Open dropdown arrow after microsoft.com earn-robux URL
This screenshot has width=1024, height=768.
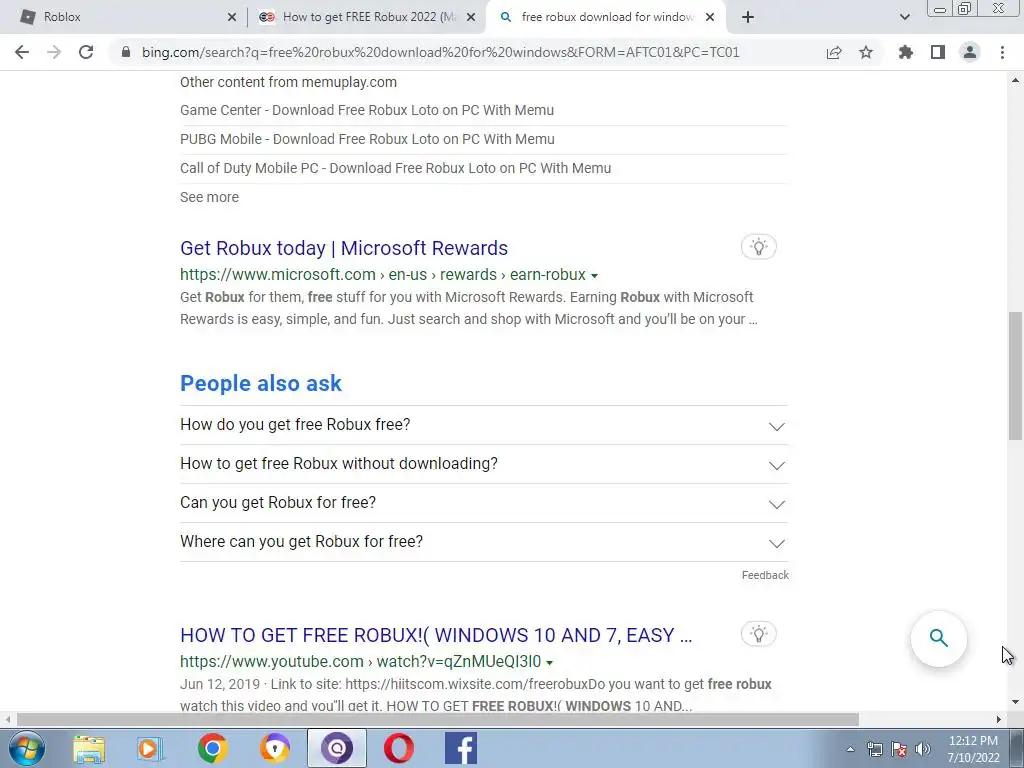(x=594, y=276)
